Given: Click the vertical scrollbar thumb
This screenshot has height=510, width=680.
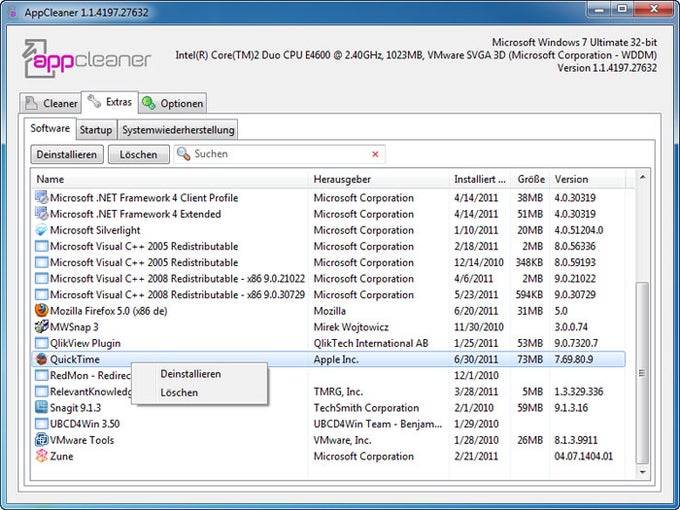Looking at the screenshot, I should (642, 373).
